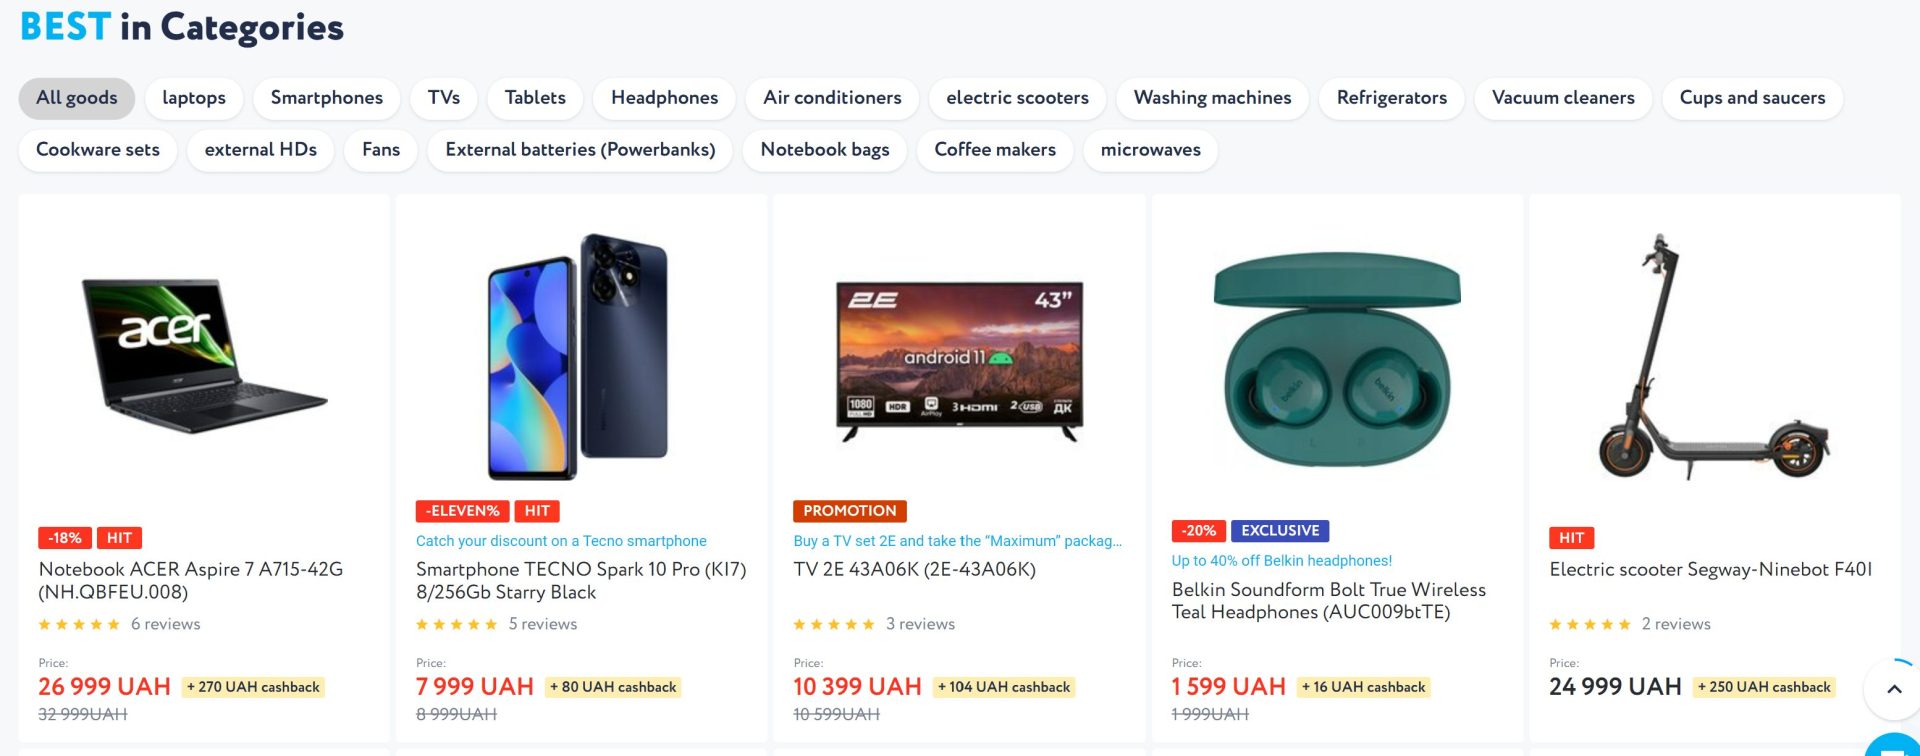Screen dimensions: 1920x756
Task: Open the Electric scooter Segway-Ninebot F40I title
Action: point(1710,569)
